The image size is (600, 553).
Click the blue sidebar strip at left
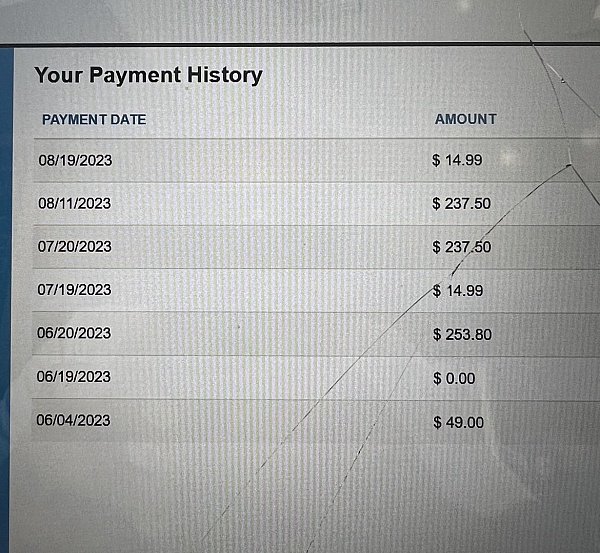click(6, 299)
